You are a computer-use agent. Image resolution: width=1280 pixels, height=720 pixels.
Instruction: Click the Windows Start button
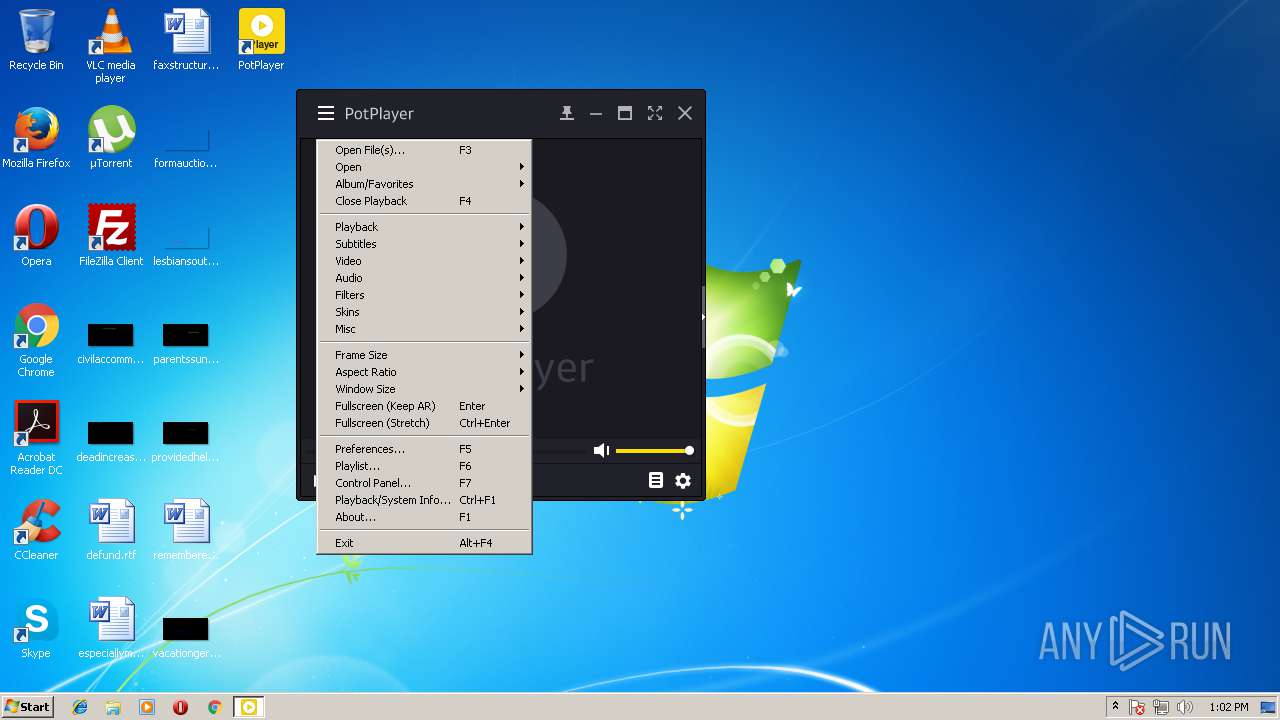pyautogui.click(x=28, y=707)
